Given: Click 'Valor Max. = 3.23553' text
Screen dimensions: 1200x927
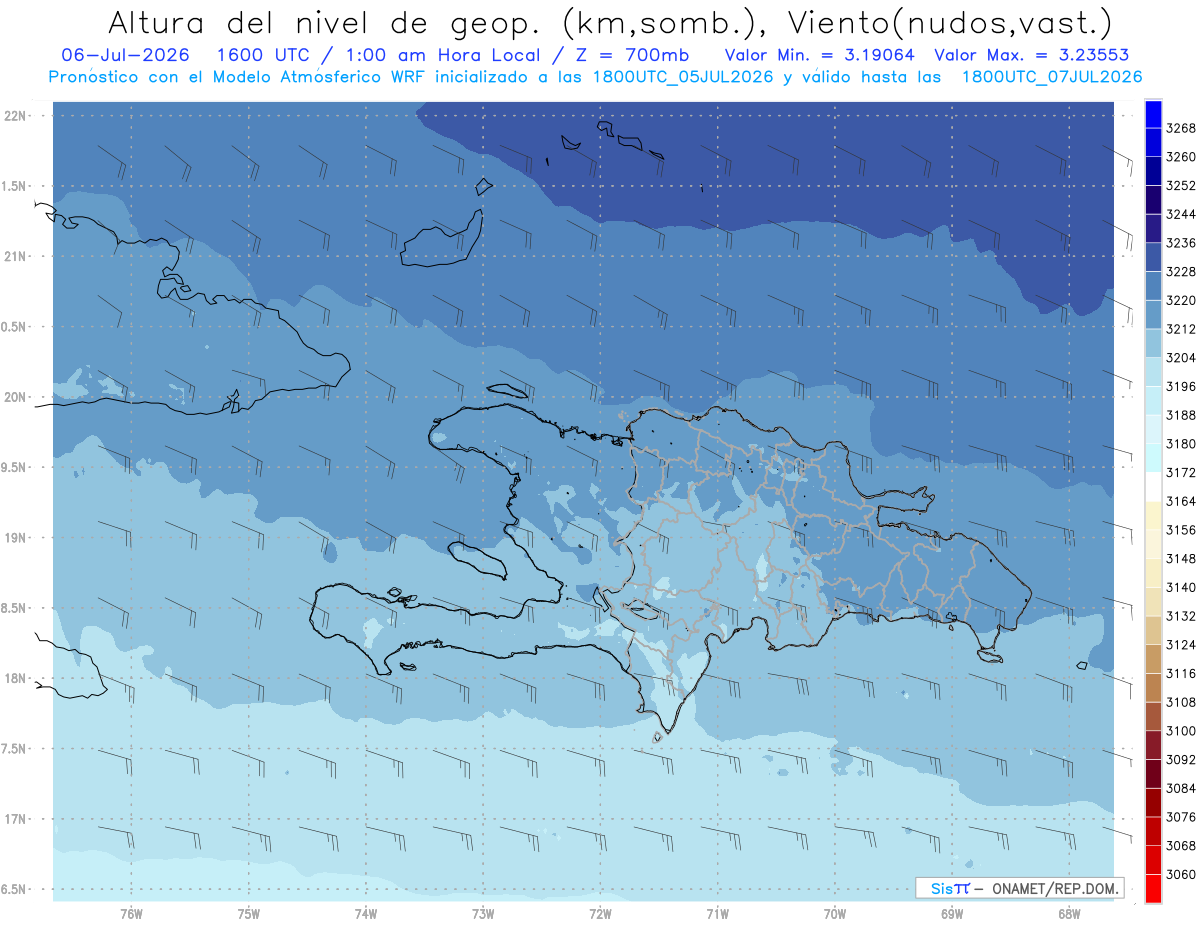Looking at the screenshot, I should pos(1033,55).
